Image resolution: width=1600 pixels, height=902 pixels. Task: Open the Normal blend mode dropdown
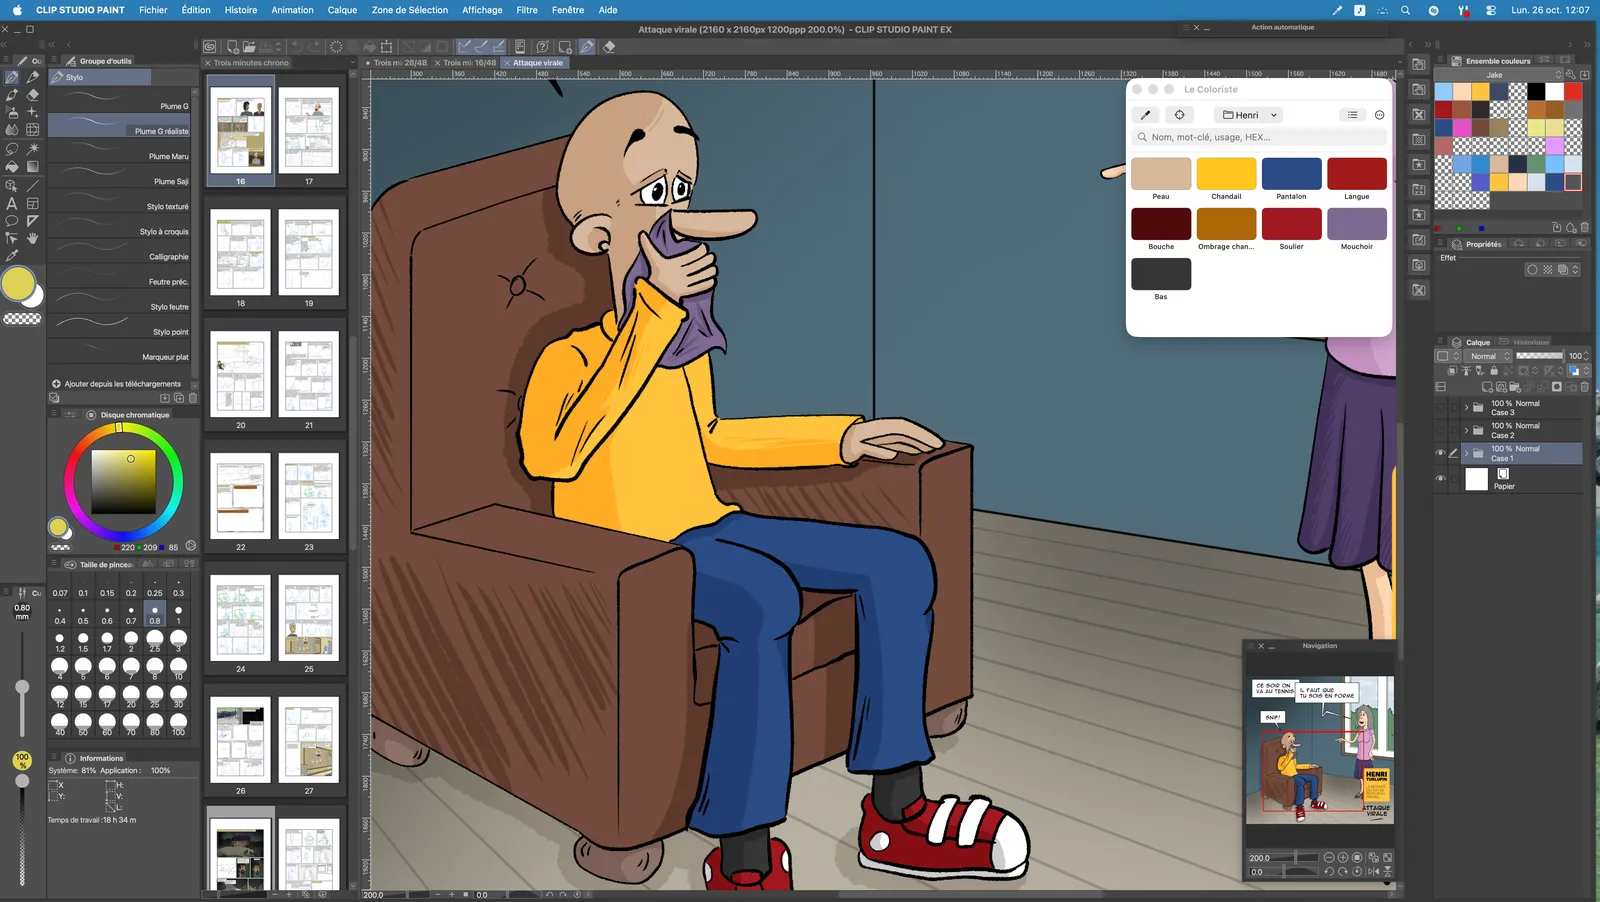point(1488,356)
